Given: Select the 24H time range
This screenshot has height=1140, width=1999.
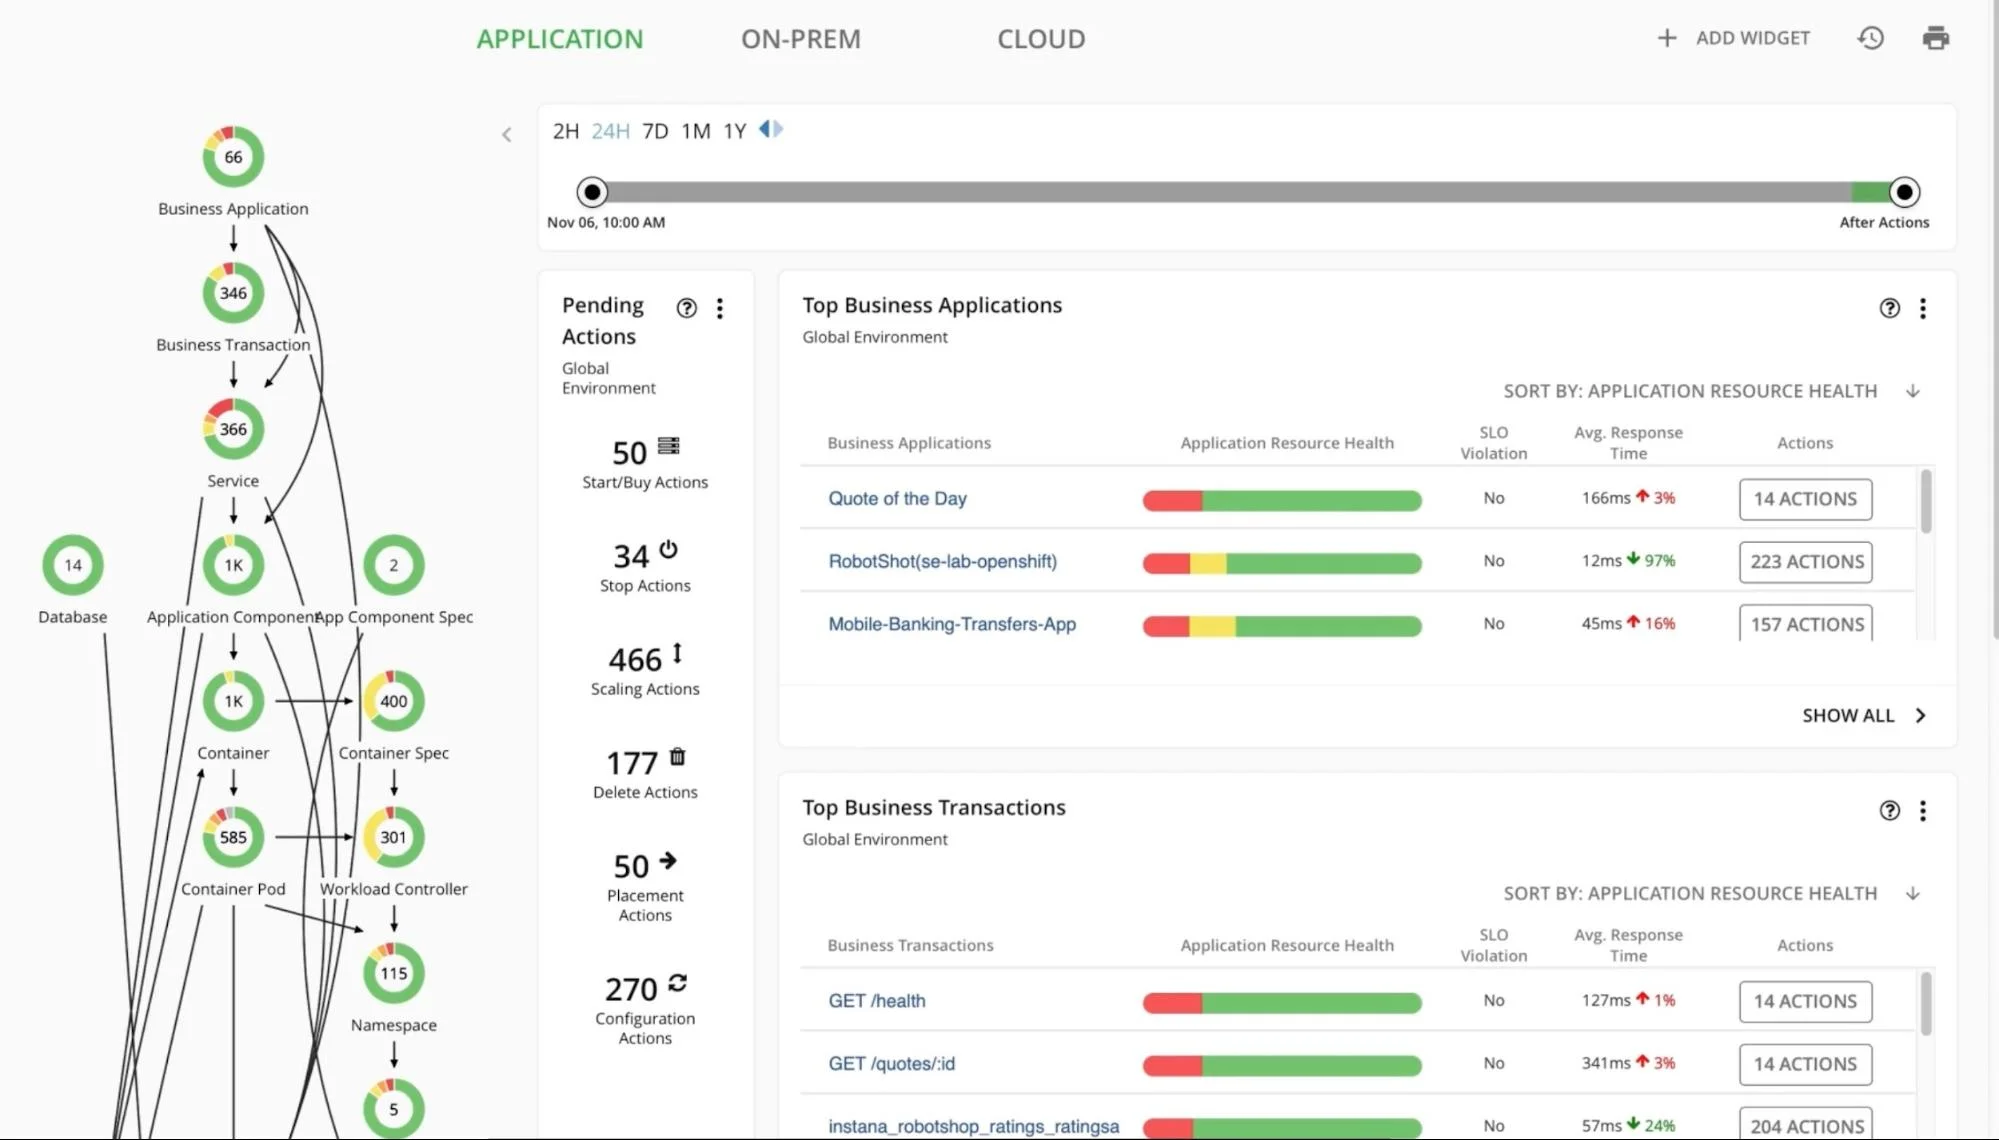Looking at the screenshot, I should 611,131.
